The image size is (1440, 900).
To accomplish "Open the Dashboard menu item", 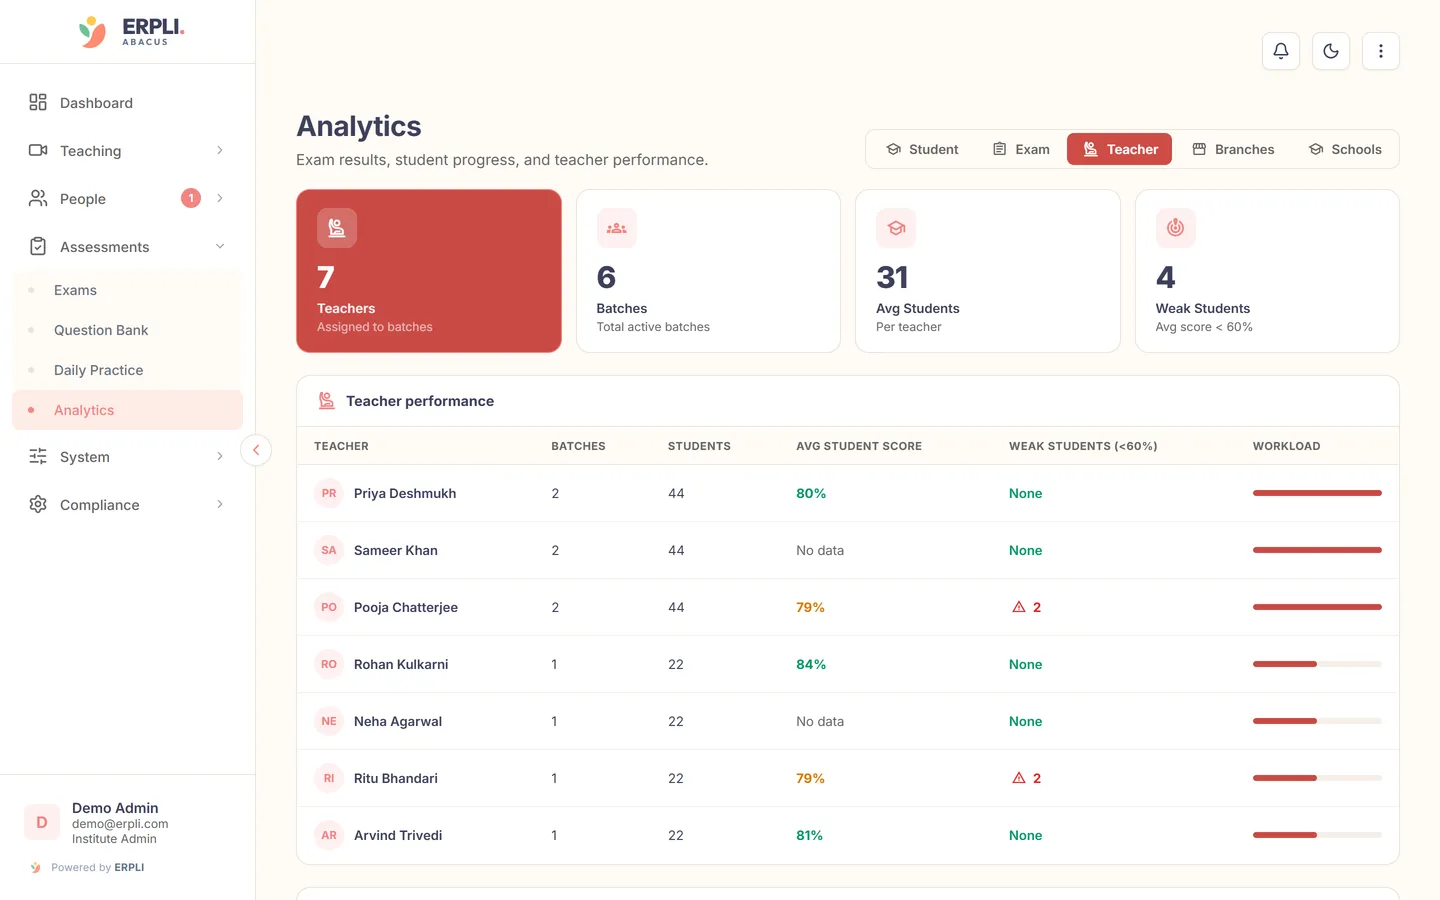I will coord(127,102).
